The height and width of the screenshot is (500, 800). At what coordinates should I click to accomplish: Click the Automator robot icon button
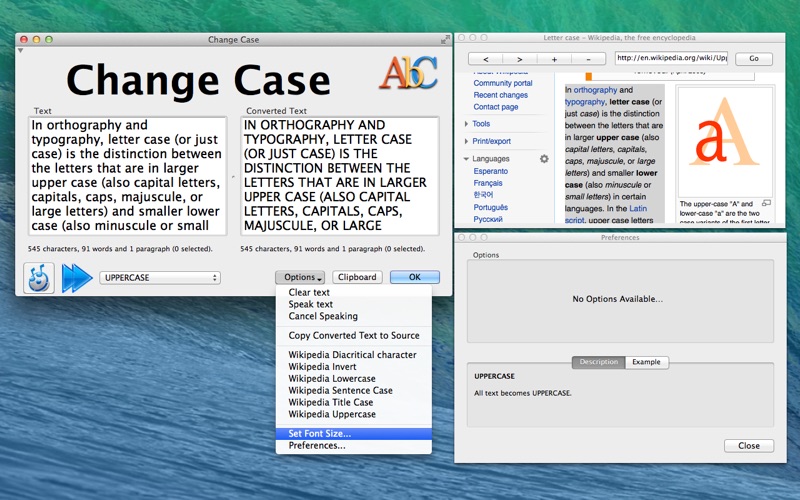tap(39, 278)
